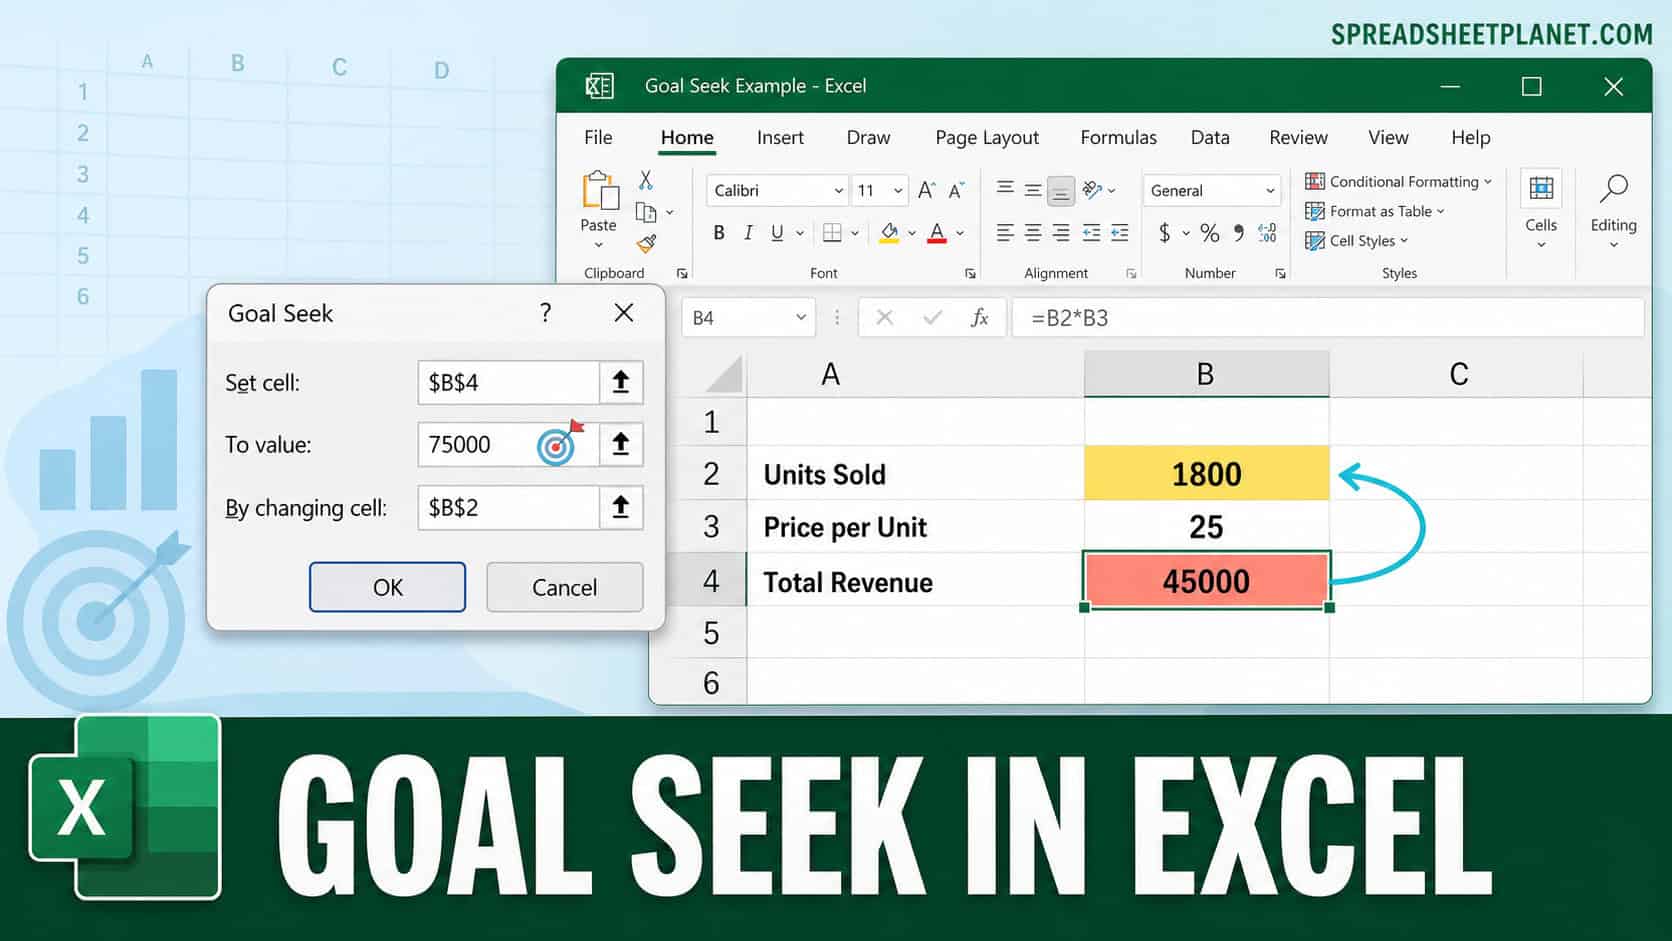Open Borders dropdown arrow
Screen dimensions: 1672x941
[x=855, y=234]
